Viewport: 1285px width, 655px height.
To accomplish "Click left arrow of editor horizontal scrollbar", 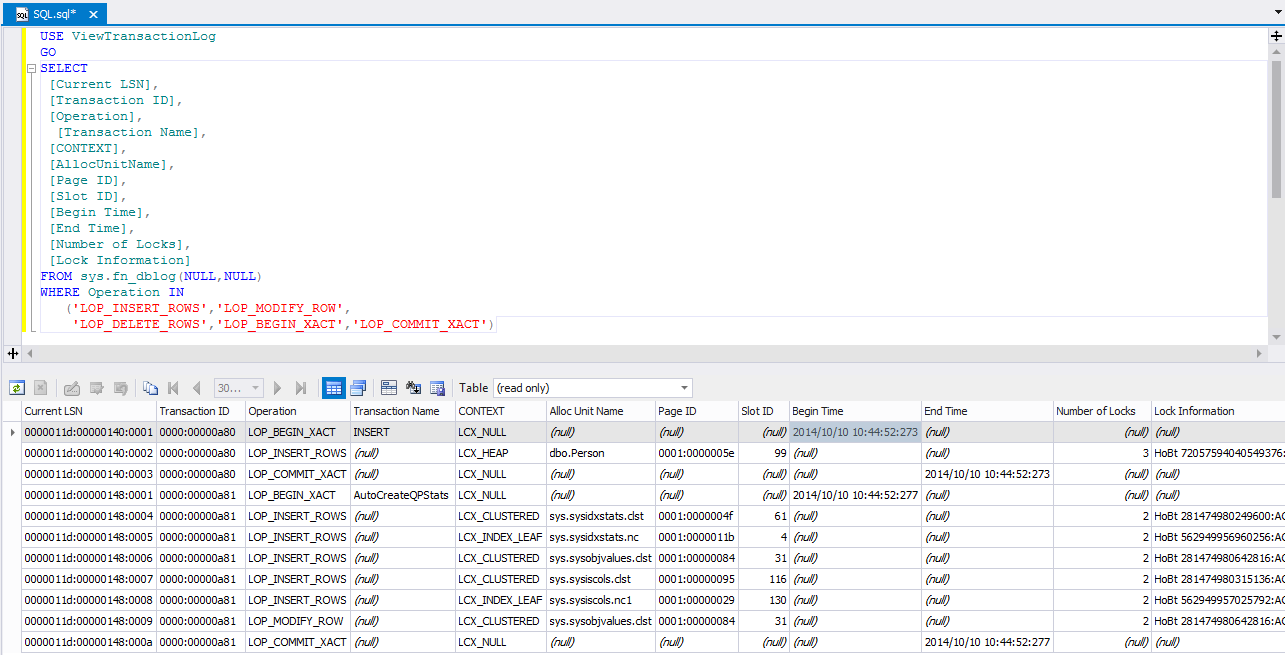I will click(30, 353).
